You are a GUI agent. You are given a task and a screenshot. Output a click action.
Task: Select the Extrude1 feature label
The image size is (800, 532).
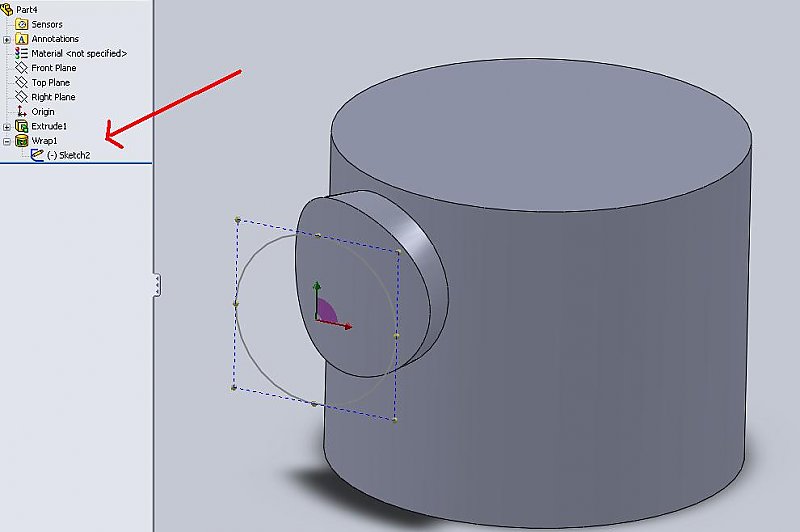pyautogui.click(x=49, y=126)
